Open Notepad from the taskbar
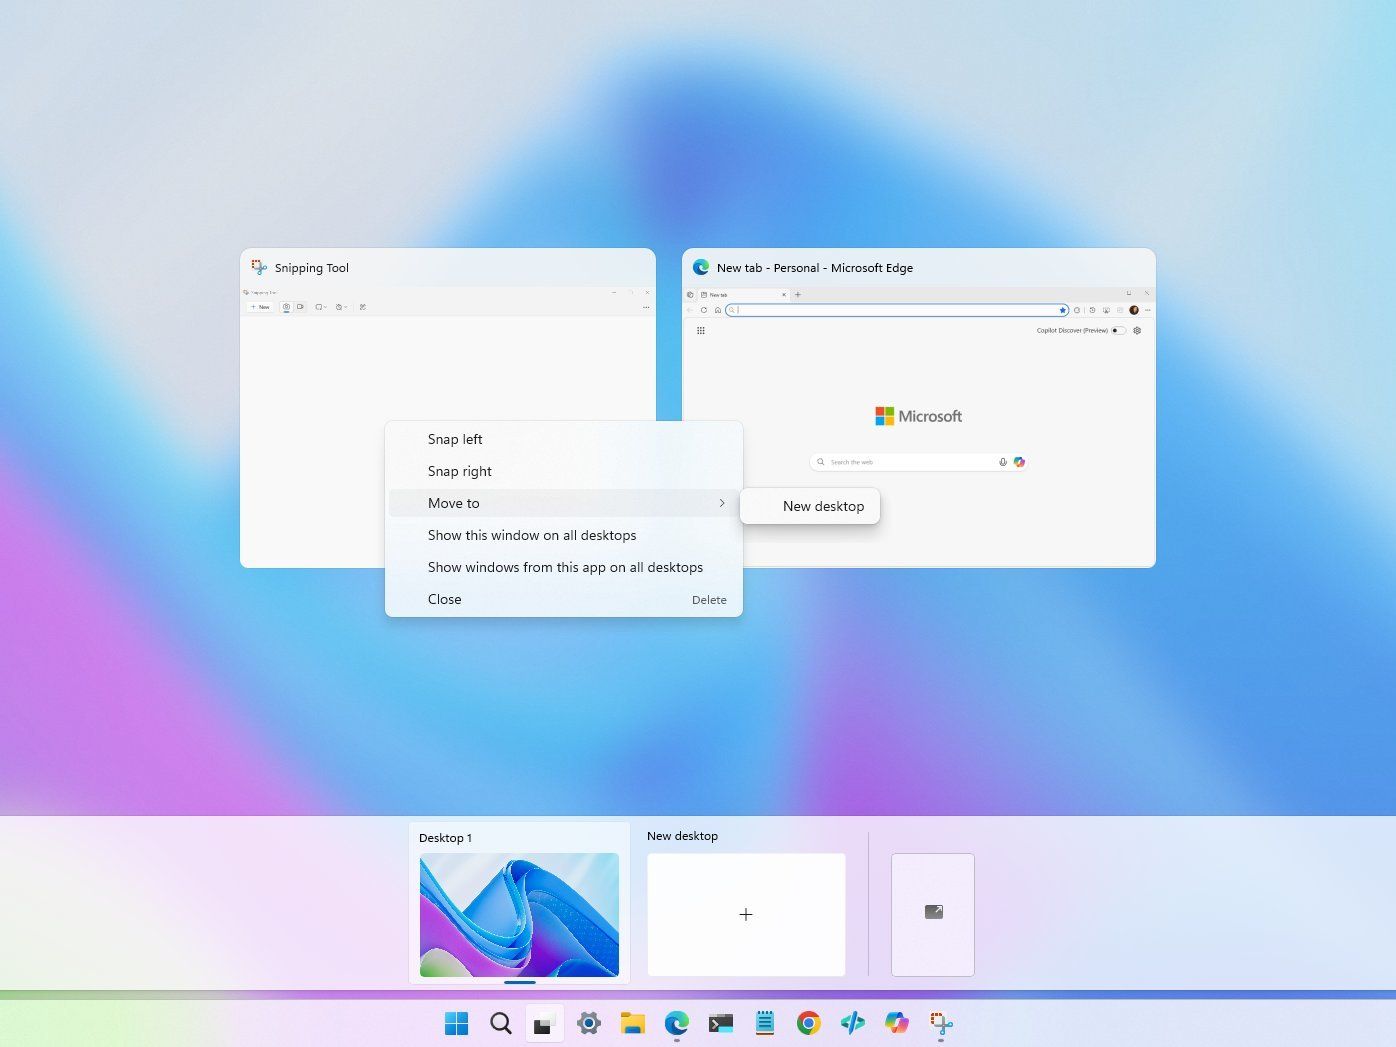Screen dimensions: 1396x1047 click(x=765, y=1023)
